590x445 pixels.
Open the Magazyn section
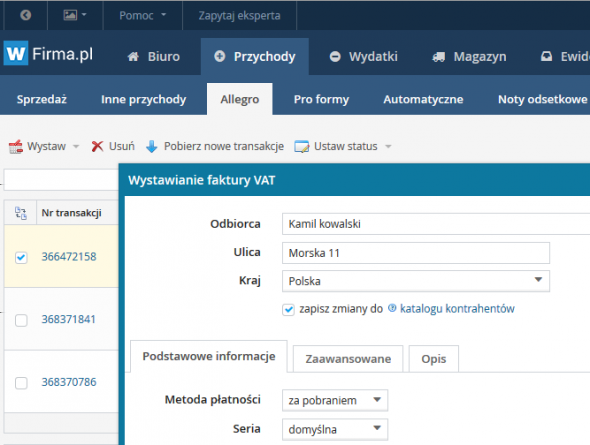point(469,56)
